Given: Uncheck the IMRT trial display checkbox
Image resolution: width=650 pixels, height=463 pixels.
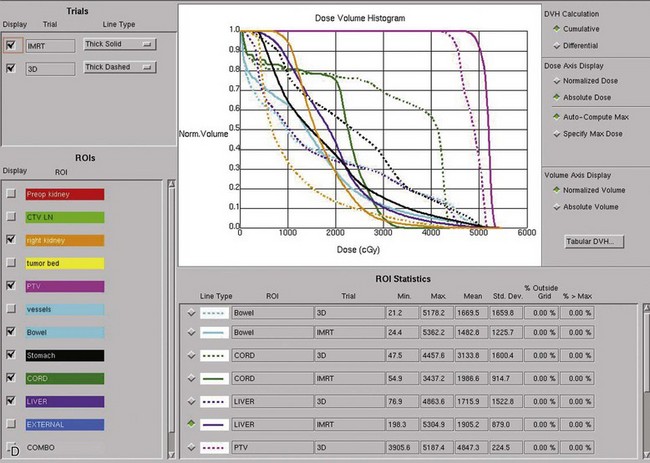Looking at the screenshot, I should point(11,45).
